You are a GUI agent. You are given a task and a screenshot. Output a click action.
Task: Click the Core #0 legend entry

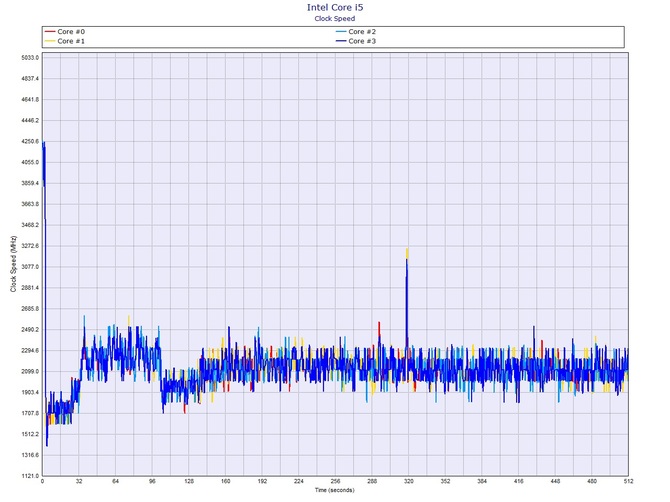[x=65, y=32]
